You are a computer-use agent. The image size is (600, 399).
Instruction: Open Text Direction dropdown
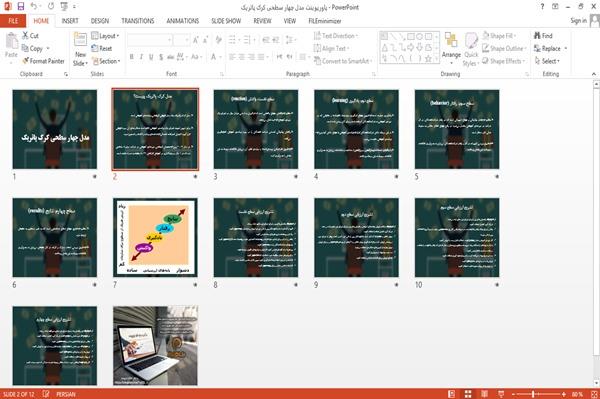336,36
